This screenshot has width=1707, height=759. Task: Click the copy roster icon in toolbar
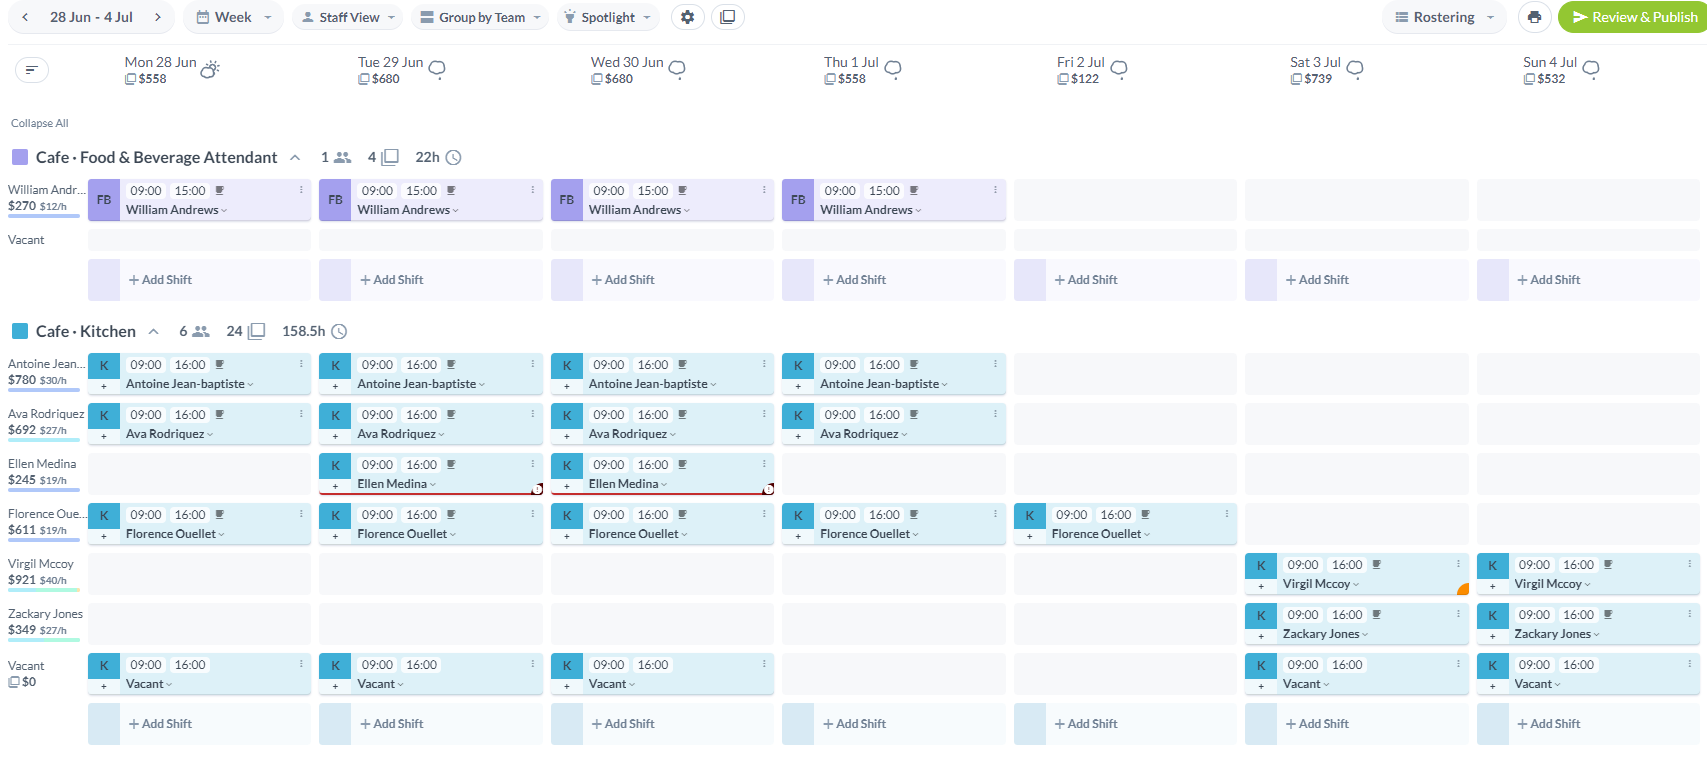coord(728,17)
